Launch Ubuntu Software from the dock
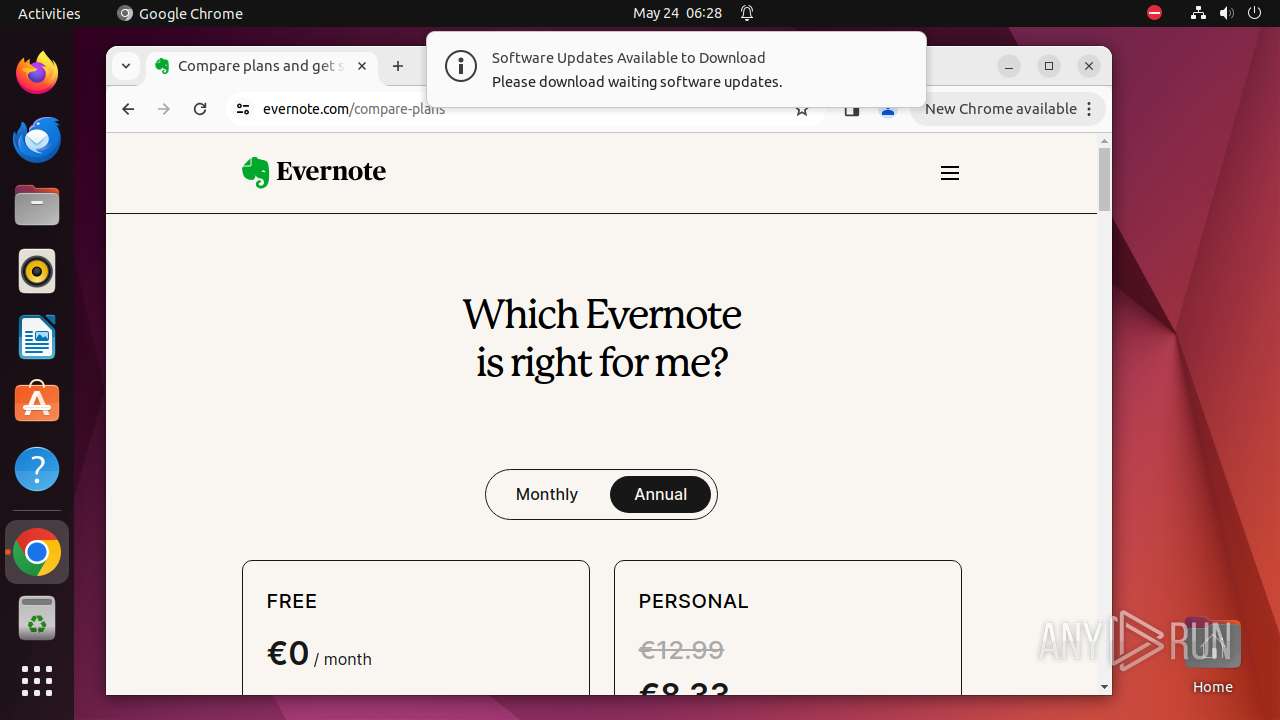Viewport: 1280px width, 720px height. tap(37, 402)
